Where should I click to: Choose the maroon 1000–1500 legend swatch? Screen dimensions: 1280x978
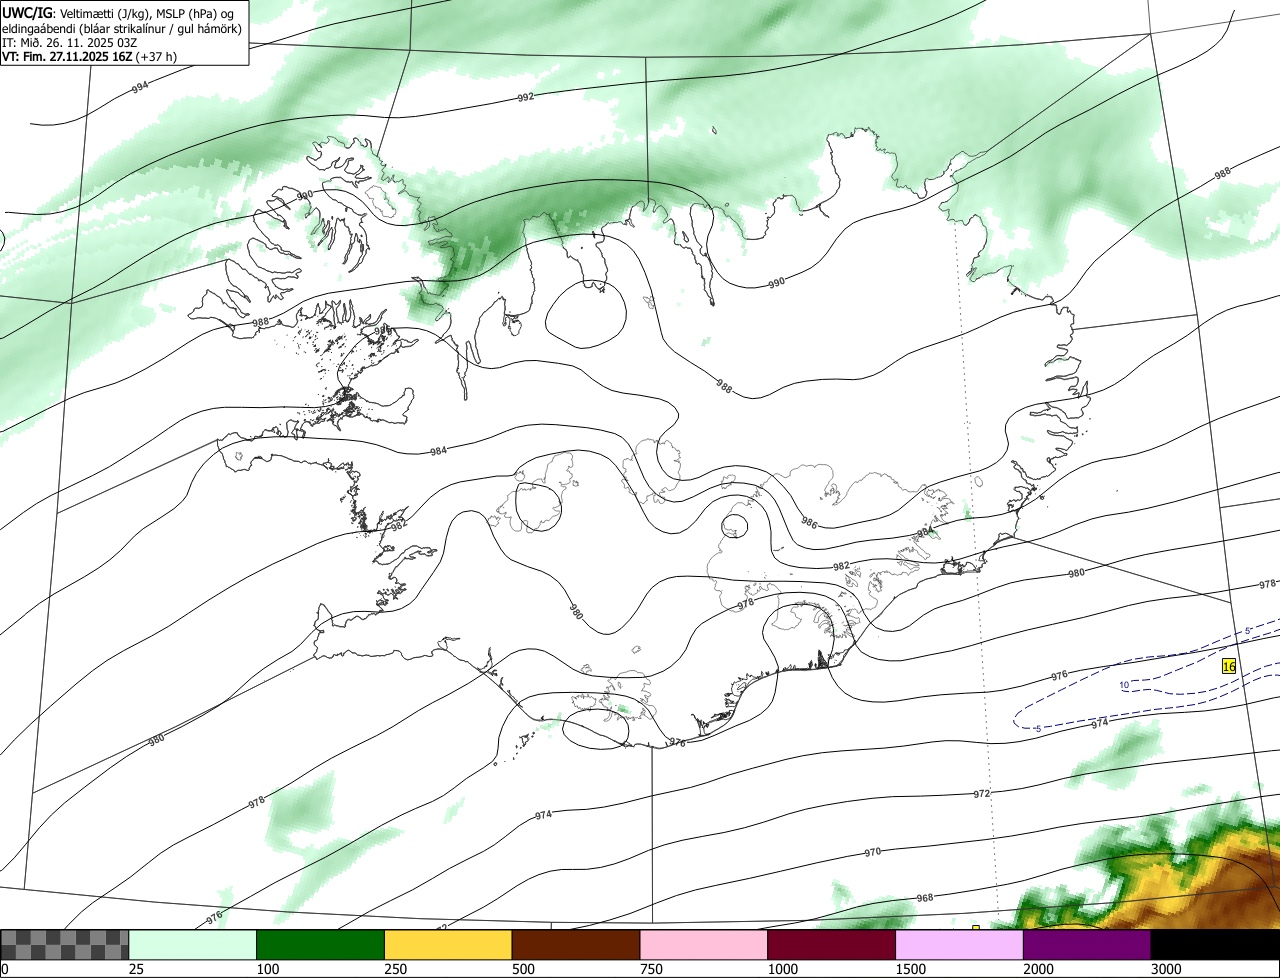pos(832,945)
